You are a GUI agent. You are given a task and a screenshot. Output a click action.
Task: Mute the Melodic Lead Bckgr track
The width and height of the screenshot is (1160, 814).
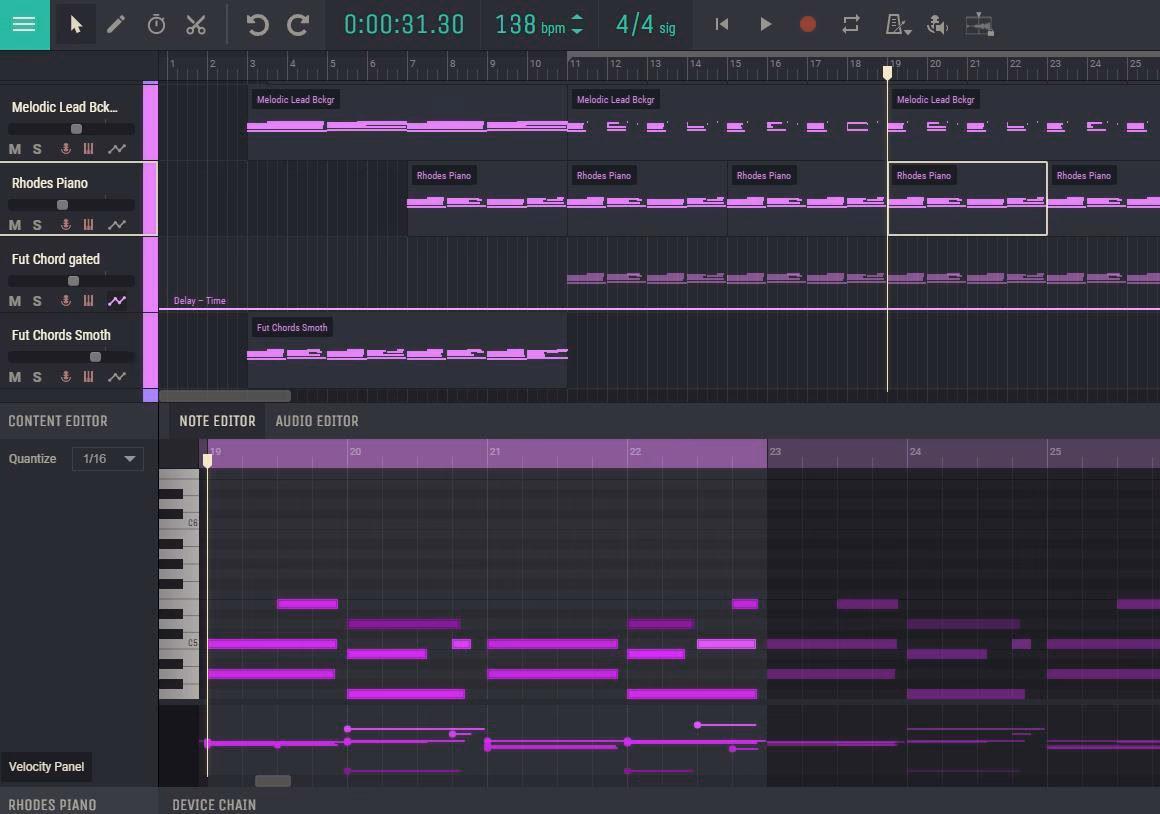point(15,149)
